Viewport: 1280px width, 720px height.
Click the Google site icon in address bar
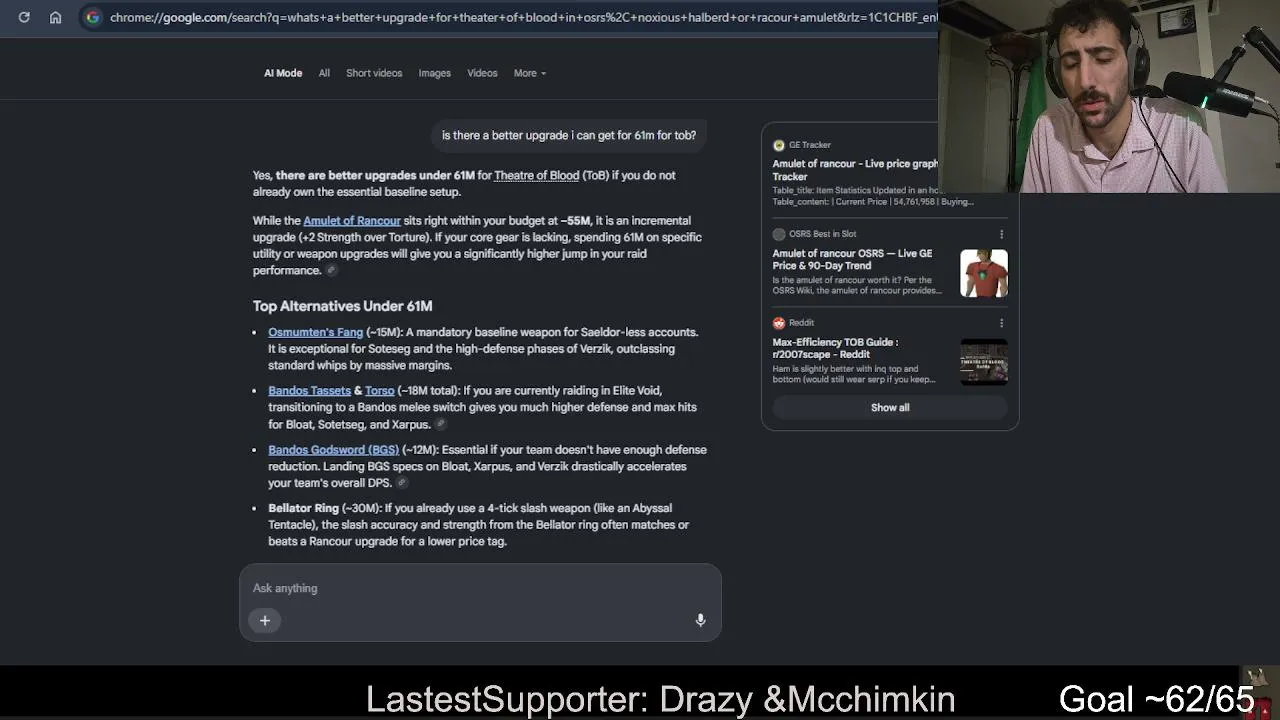(x=92, y=17)
